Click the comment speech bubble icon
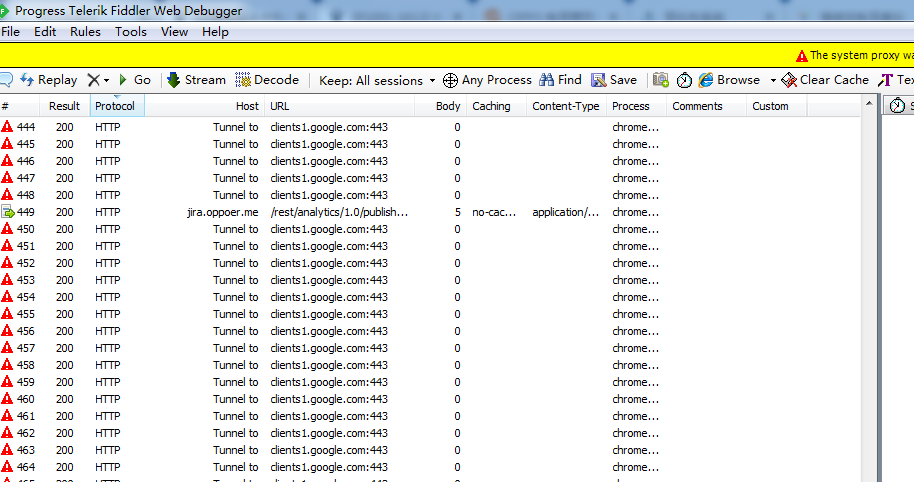This screenshot has height=482, width=914. (6, 80)
